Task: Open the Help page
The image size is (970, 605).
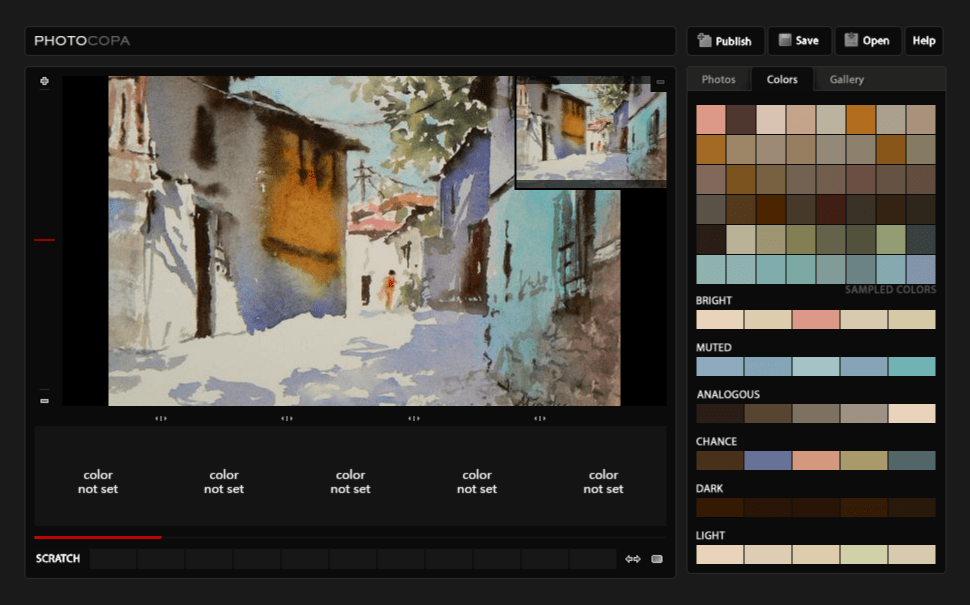Action: point(924,41)
